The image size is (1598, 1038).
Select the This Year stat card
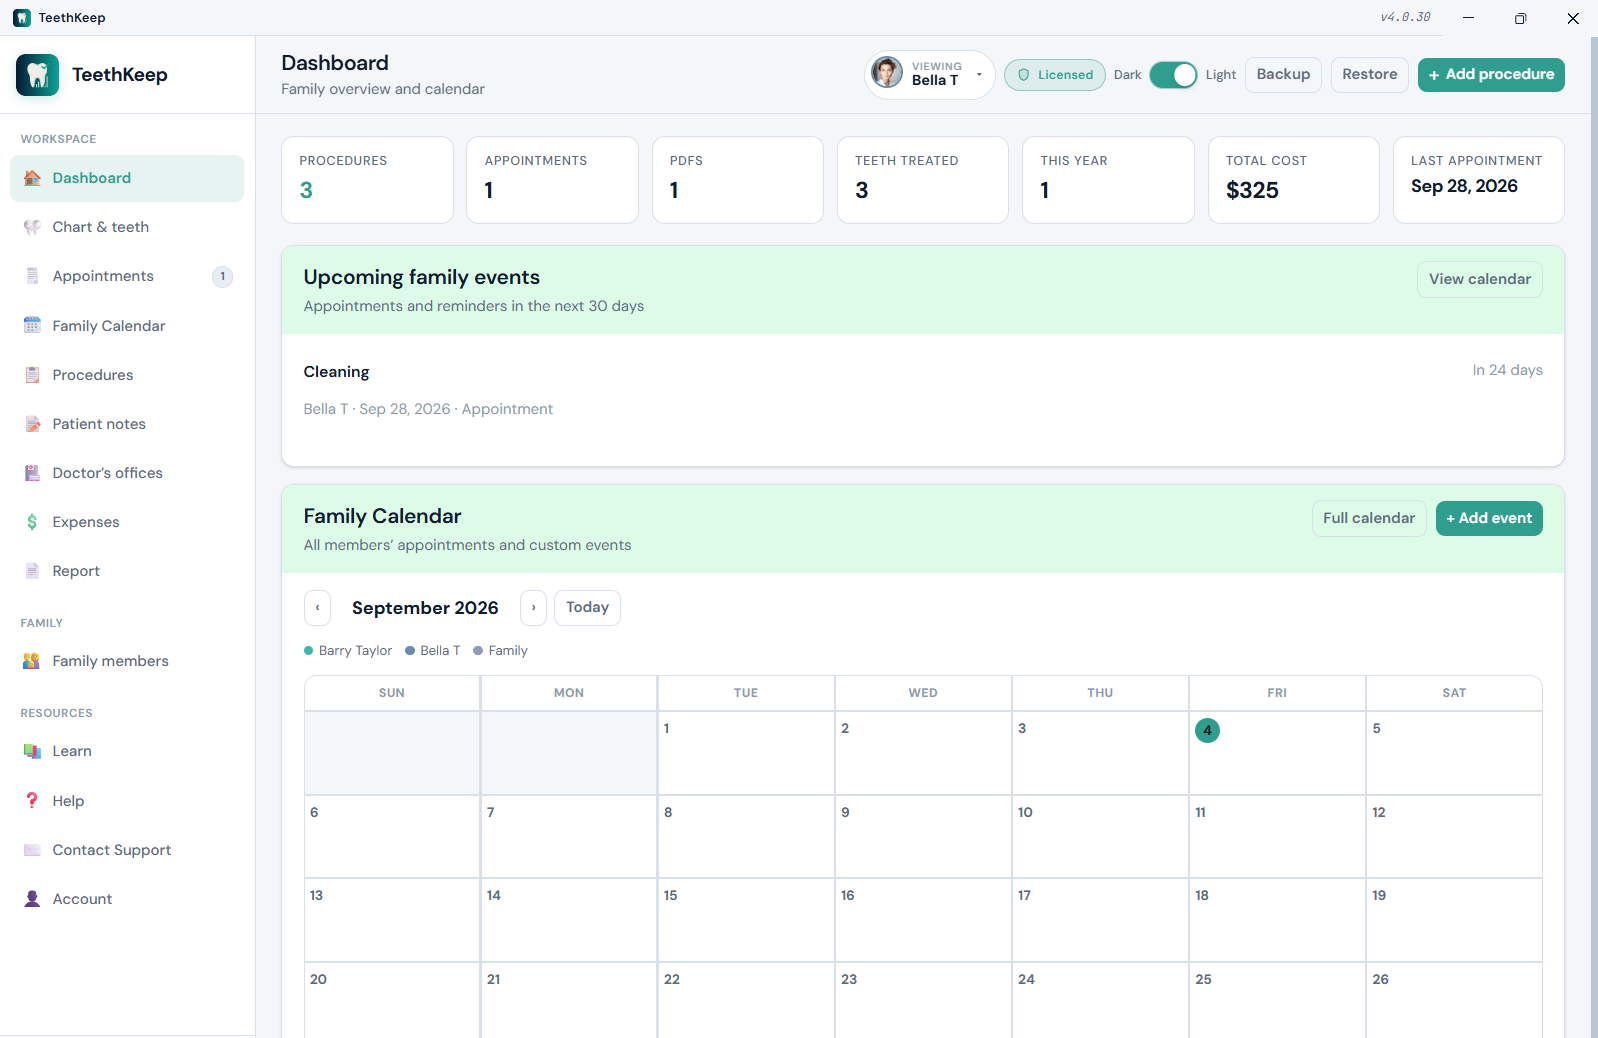(1108, 180)
